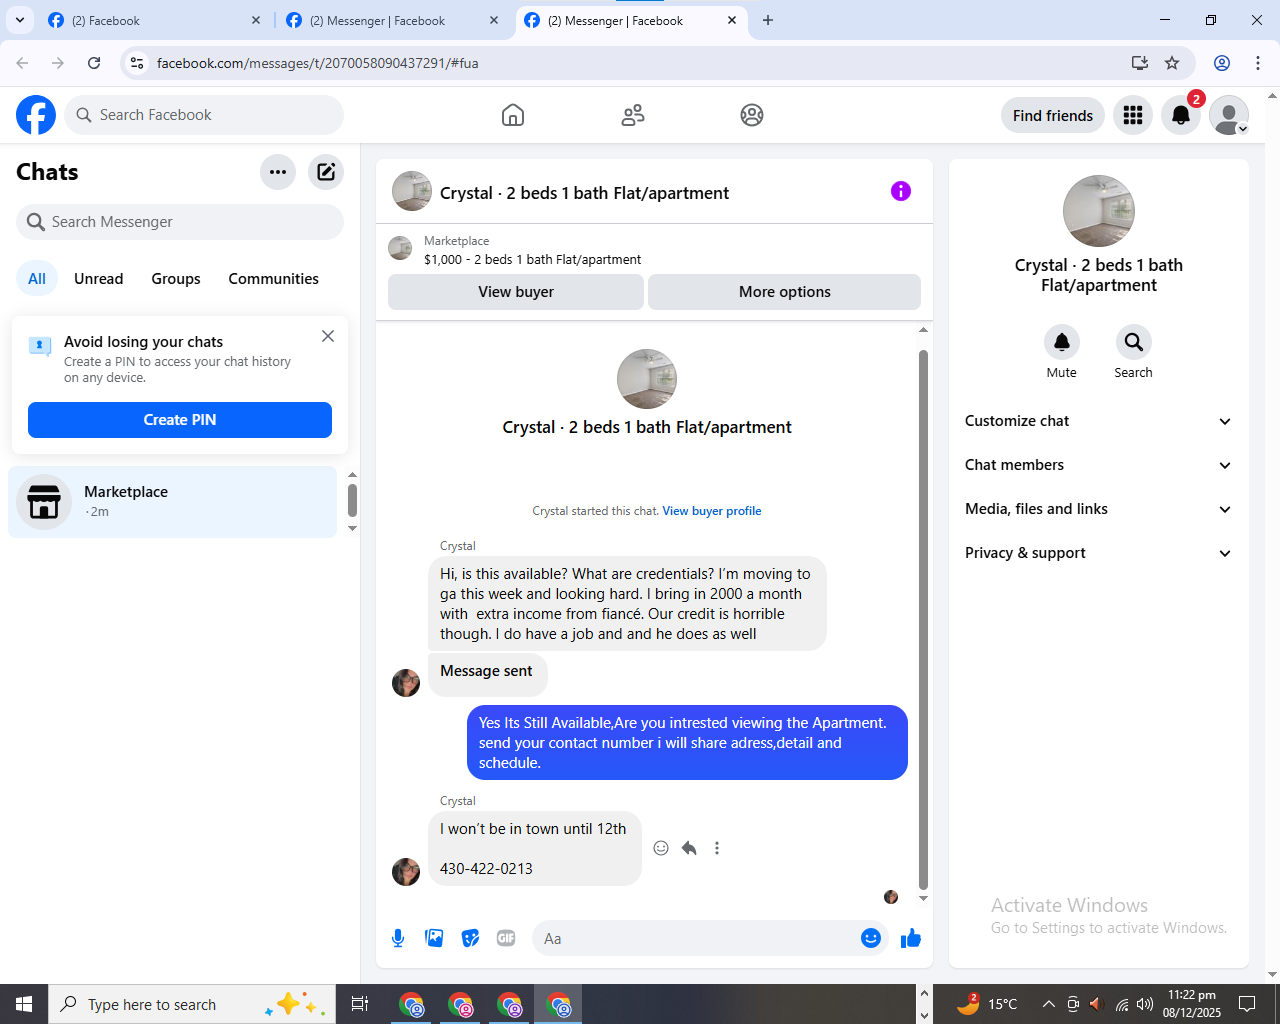The image size is (1280, 1024).
Task: Search in conversation magnifier icon
Action: (1134, 342)
